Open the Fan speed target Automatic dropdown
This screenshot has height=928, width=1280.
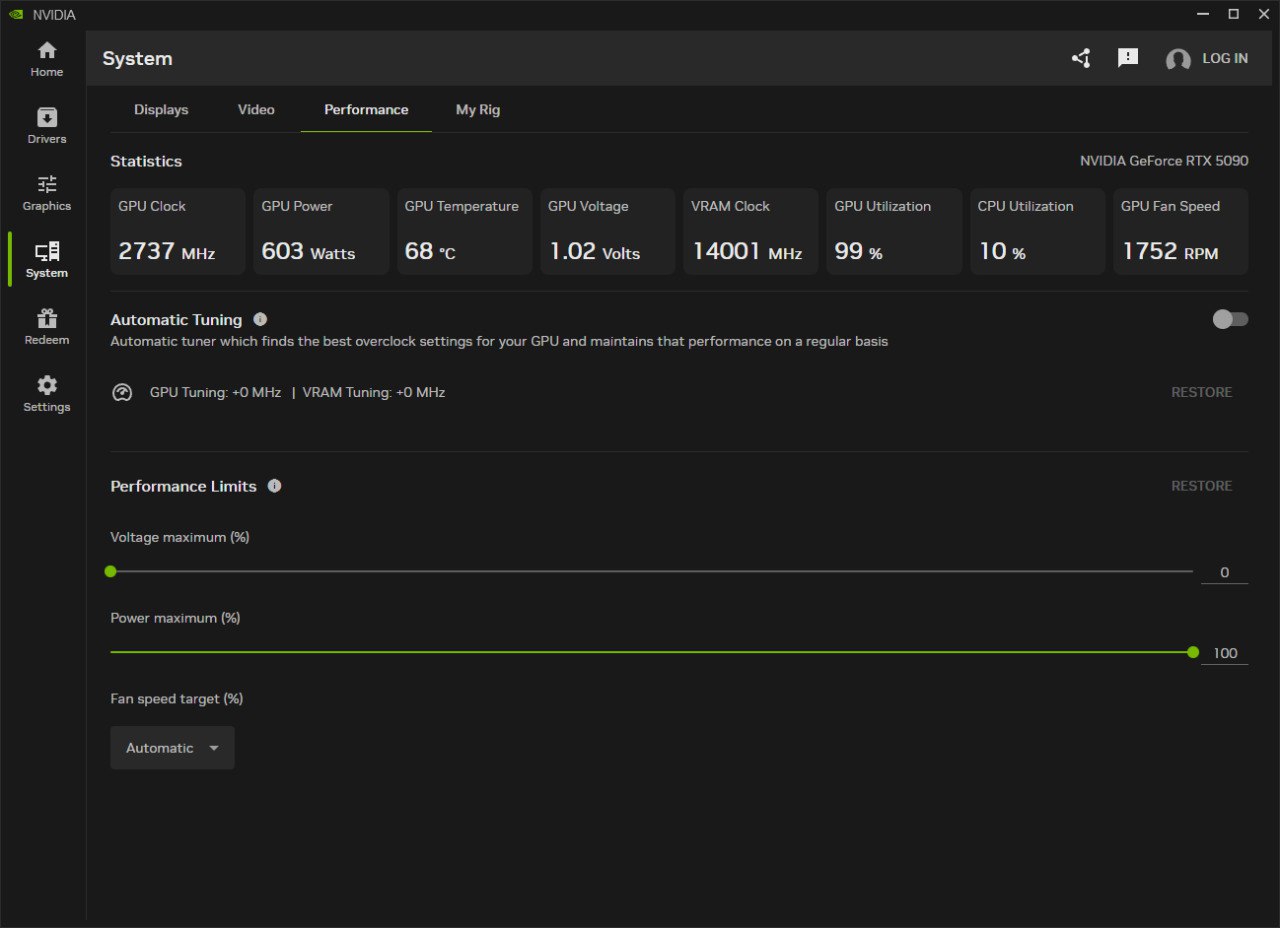172,748
